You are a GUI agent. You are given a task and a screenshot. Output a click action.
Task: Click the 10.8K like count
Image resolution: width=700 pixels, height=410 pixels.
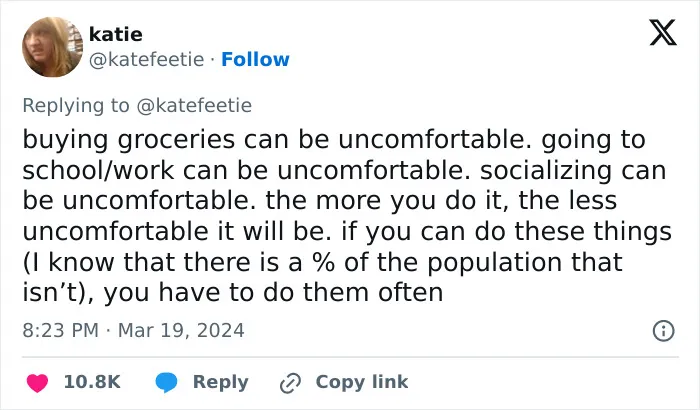pos(92,382)
